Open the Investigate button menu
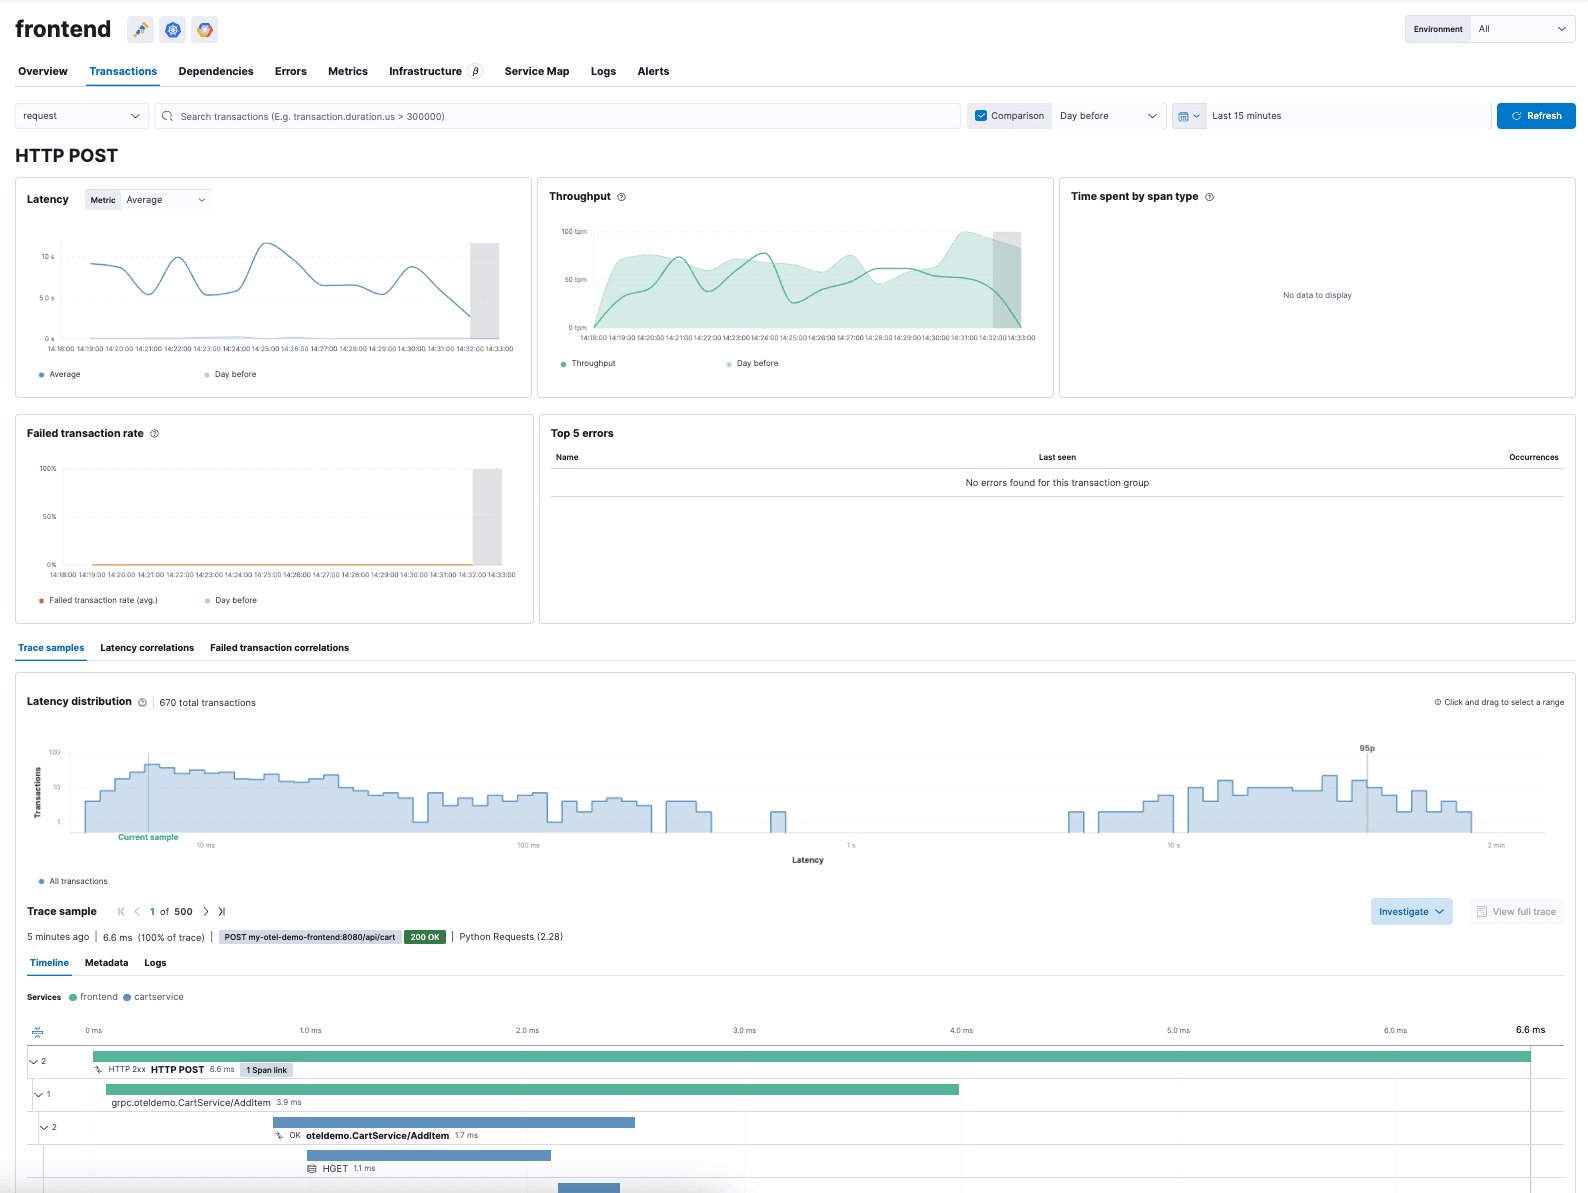 click(x=1410, y=912)
